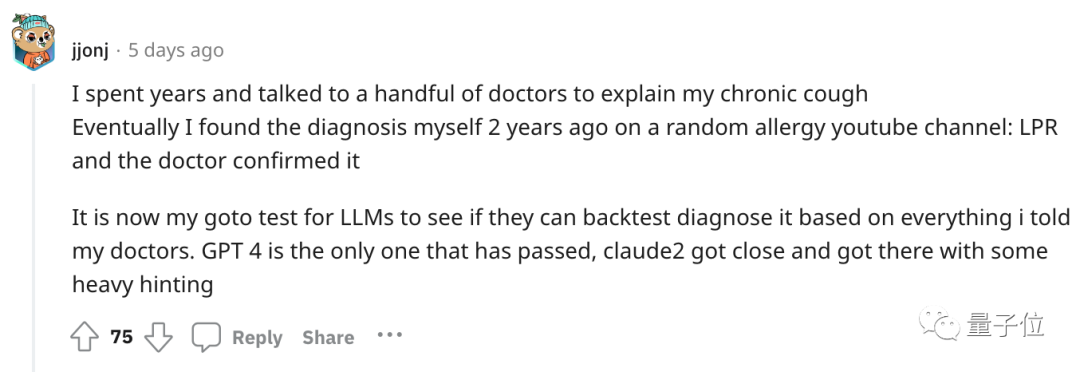Click the line 'and the doctor confirmed it'
Image resolution: width=1080 pixels, height=372 pixels.
pyautogui.click(x=216, y=161)
